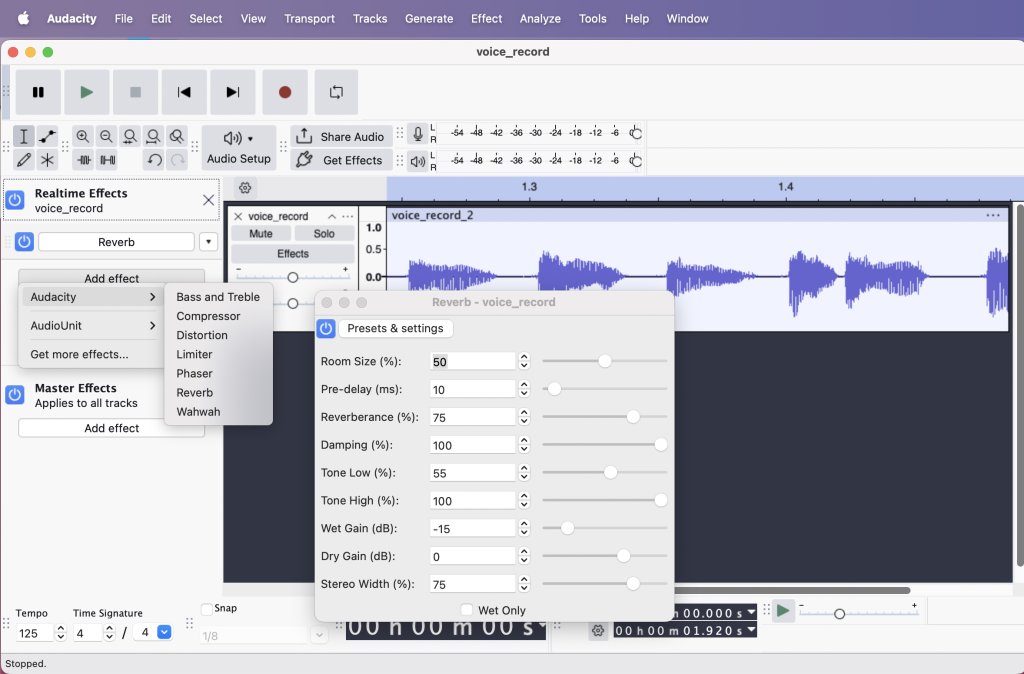Skip to start of the track

point(184,92)
